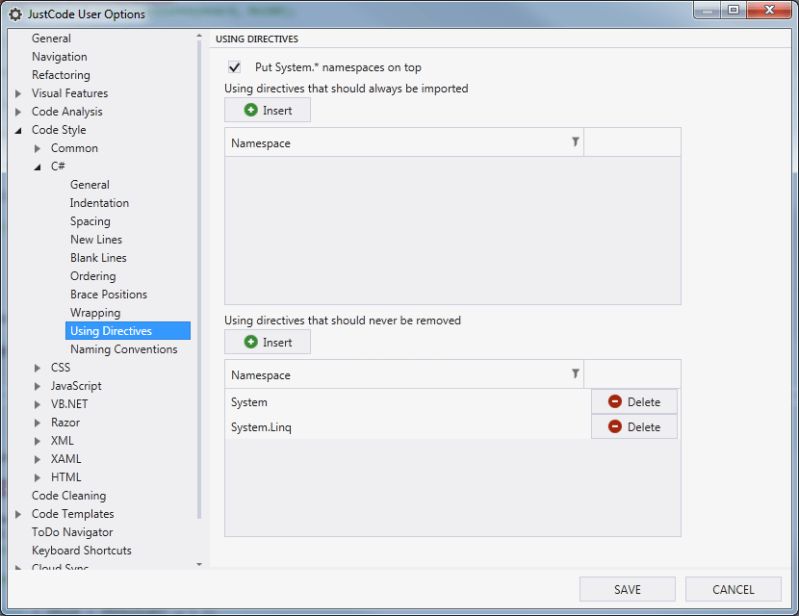Expand the Code Analysis node
Screen dimensions: 799x616
tap(18, 112)
